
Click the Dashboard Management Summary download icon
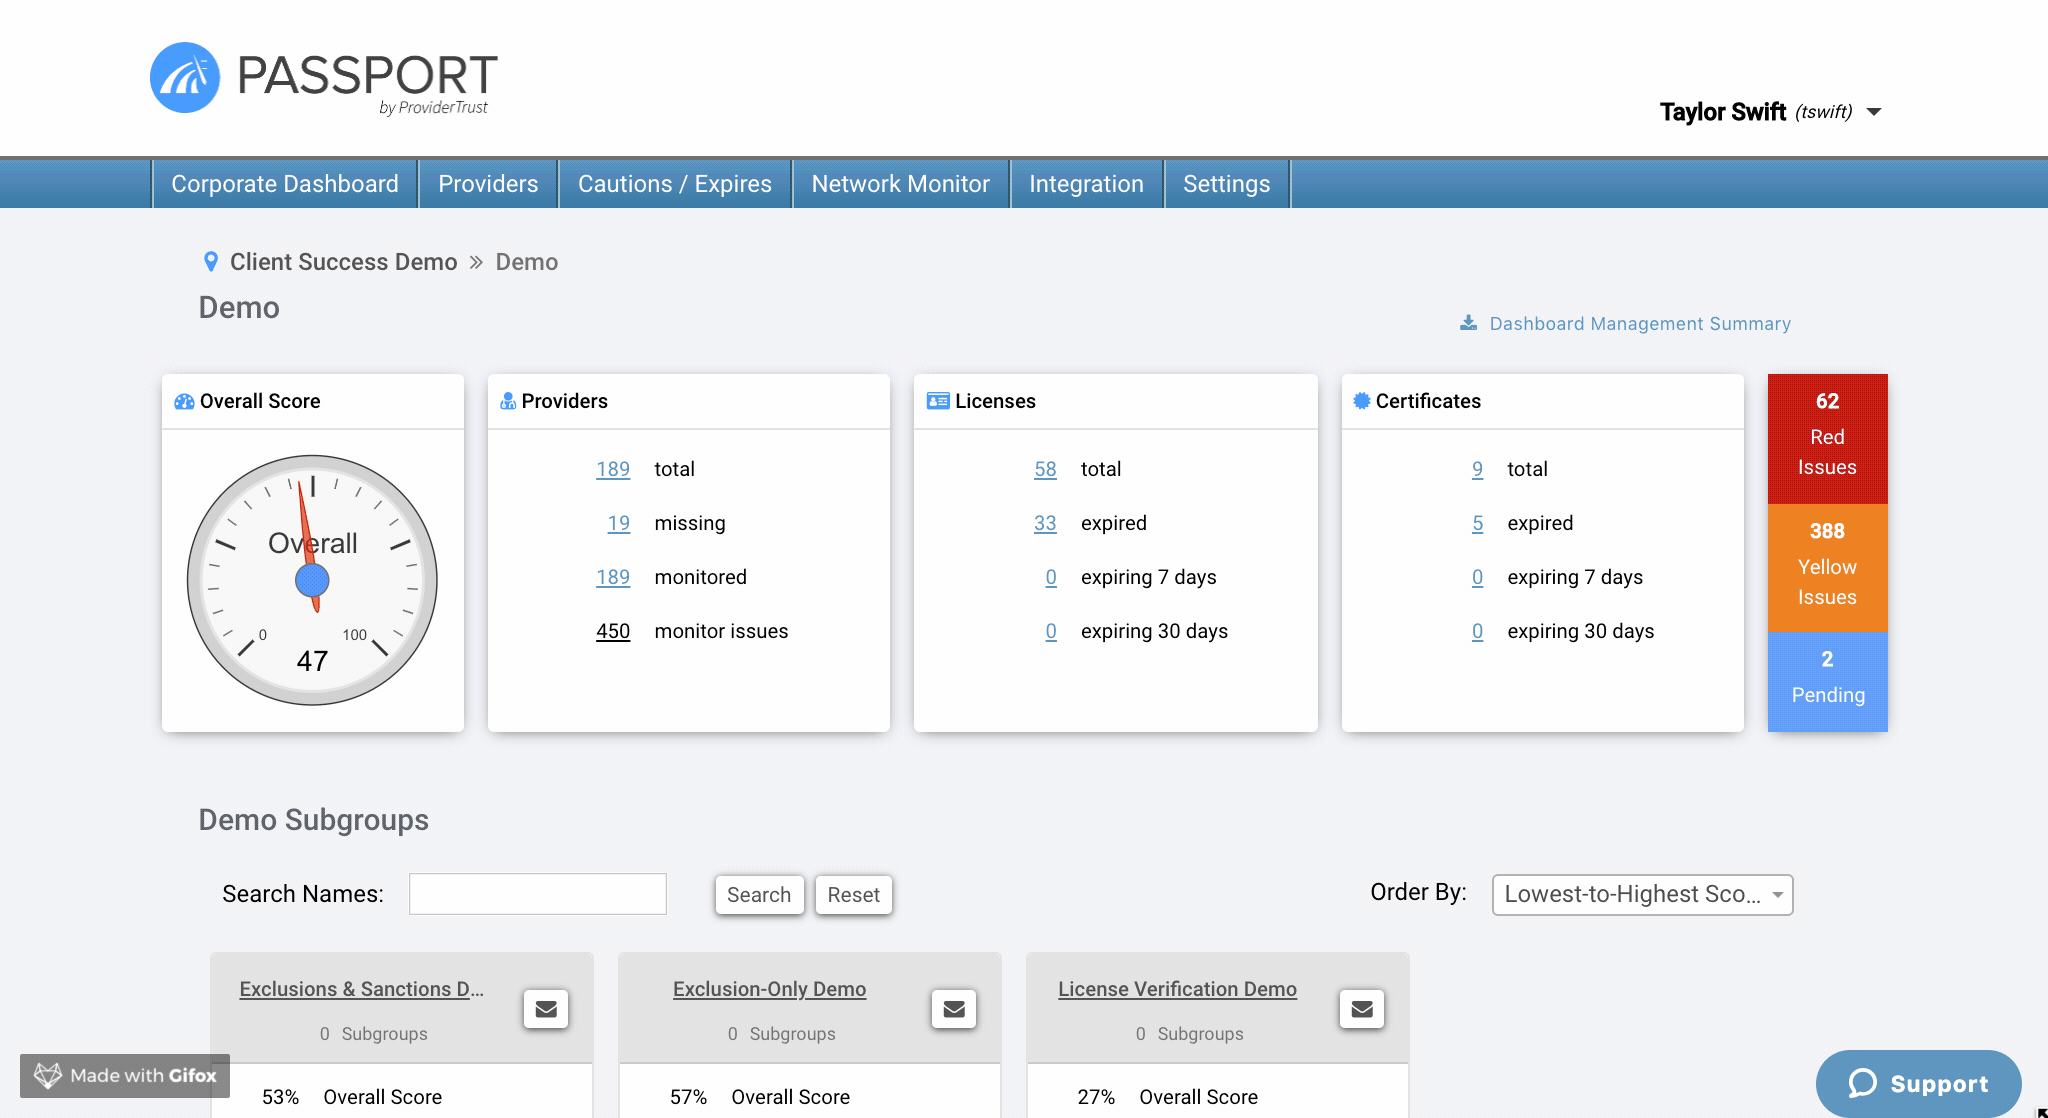click(1468, 323)
